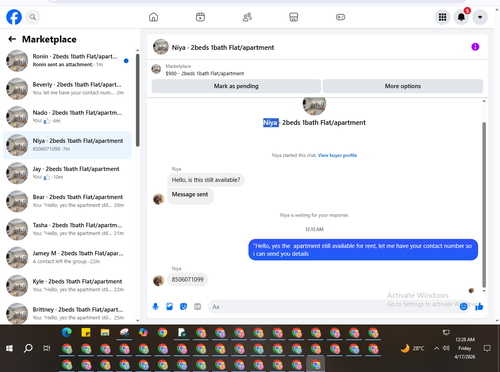Image resolution: width=500 pixels, height=372 pixels.
Task: Open the GIF picker icon
Action: pyautogui.click(x=198, y=306)
